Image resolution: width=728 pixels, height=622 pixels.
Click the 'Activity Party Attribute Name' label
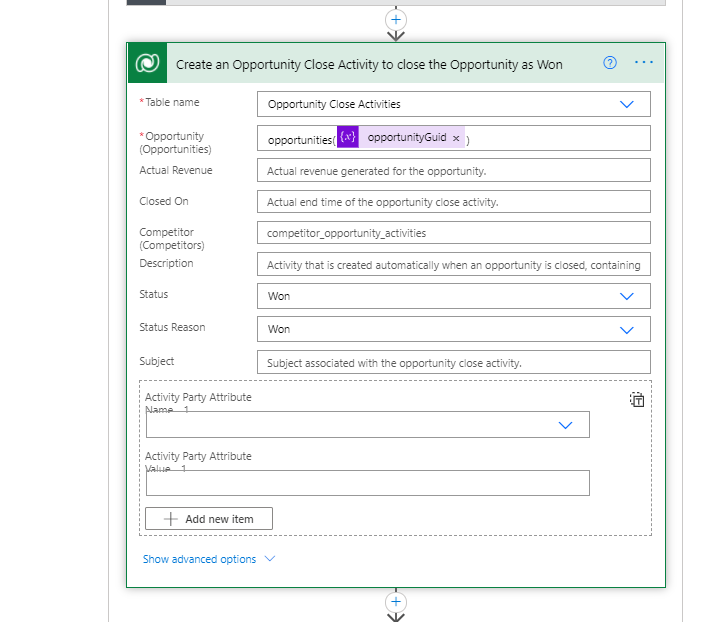(198, 403)
